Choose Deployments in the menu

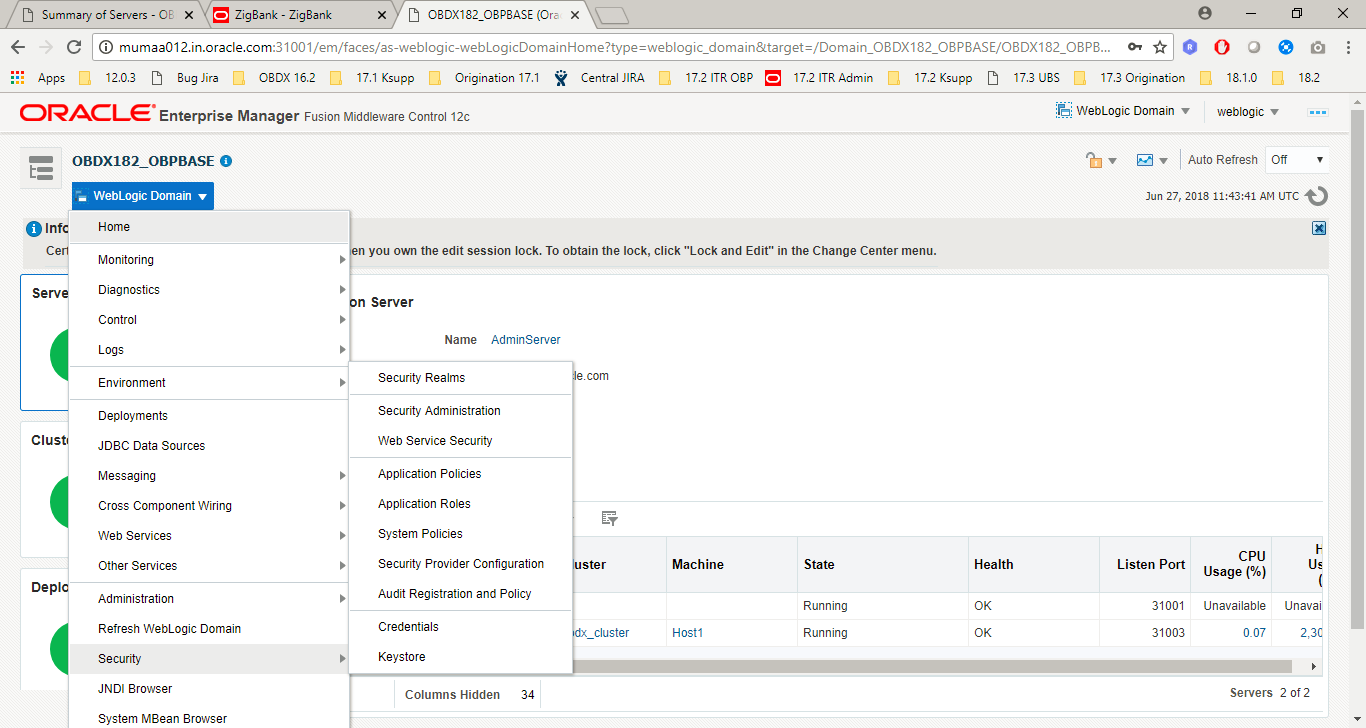click(209, 416)
